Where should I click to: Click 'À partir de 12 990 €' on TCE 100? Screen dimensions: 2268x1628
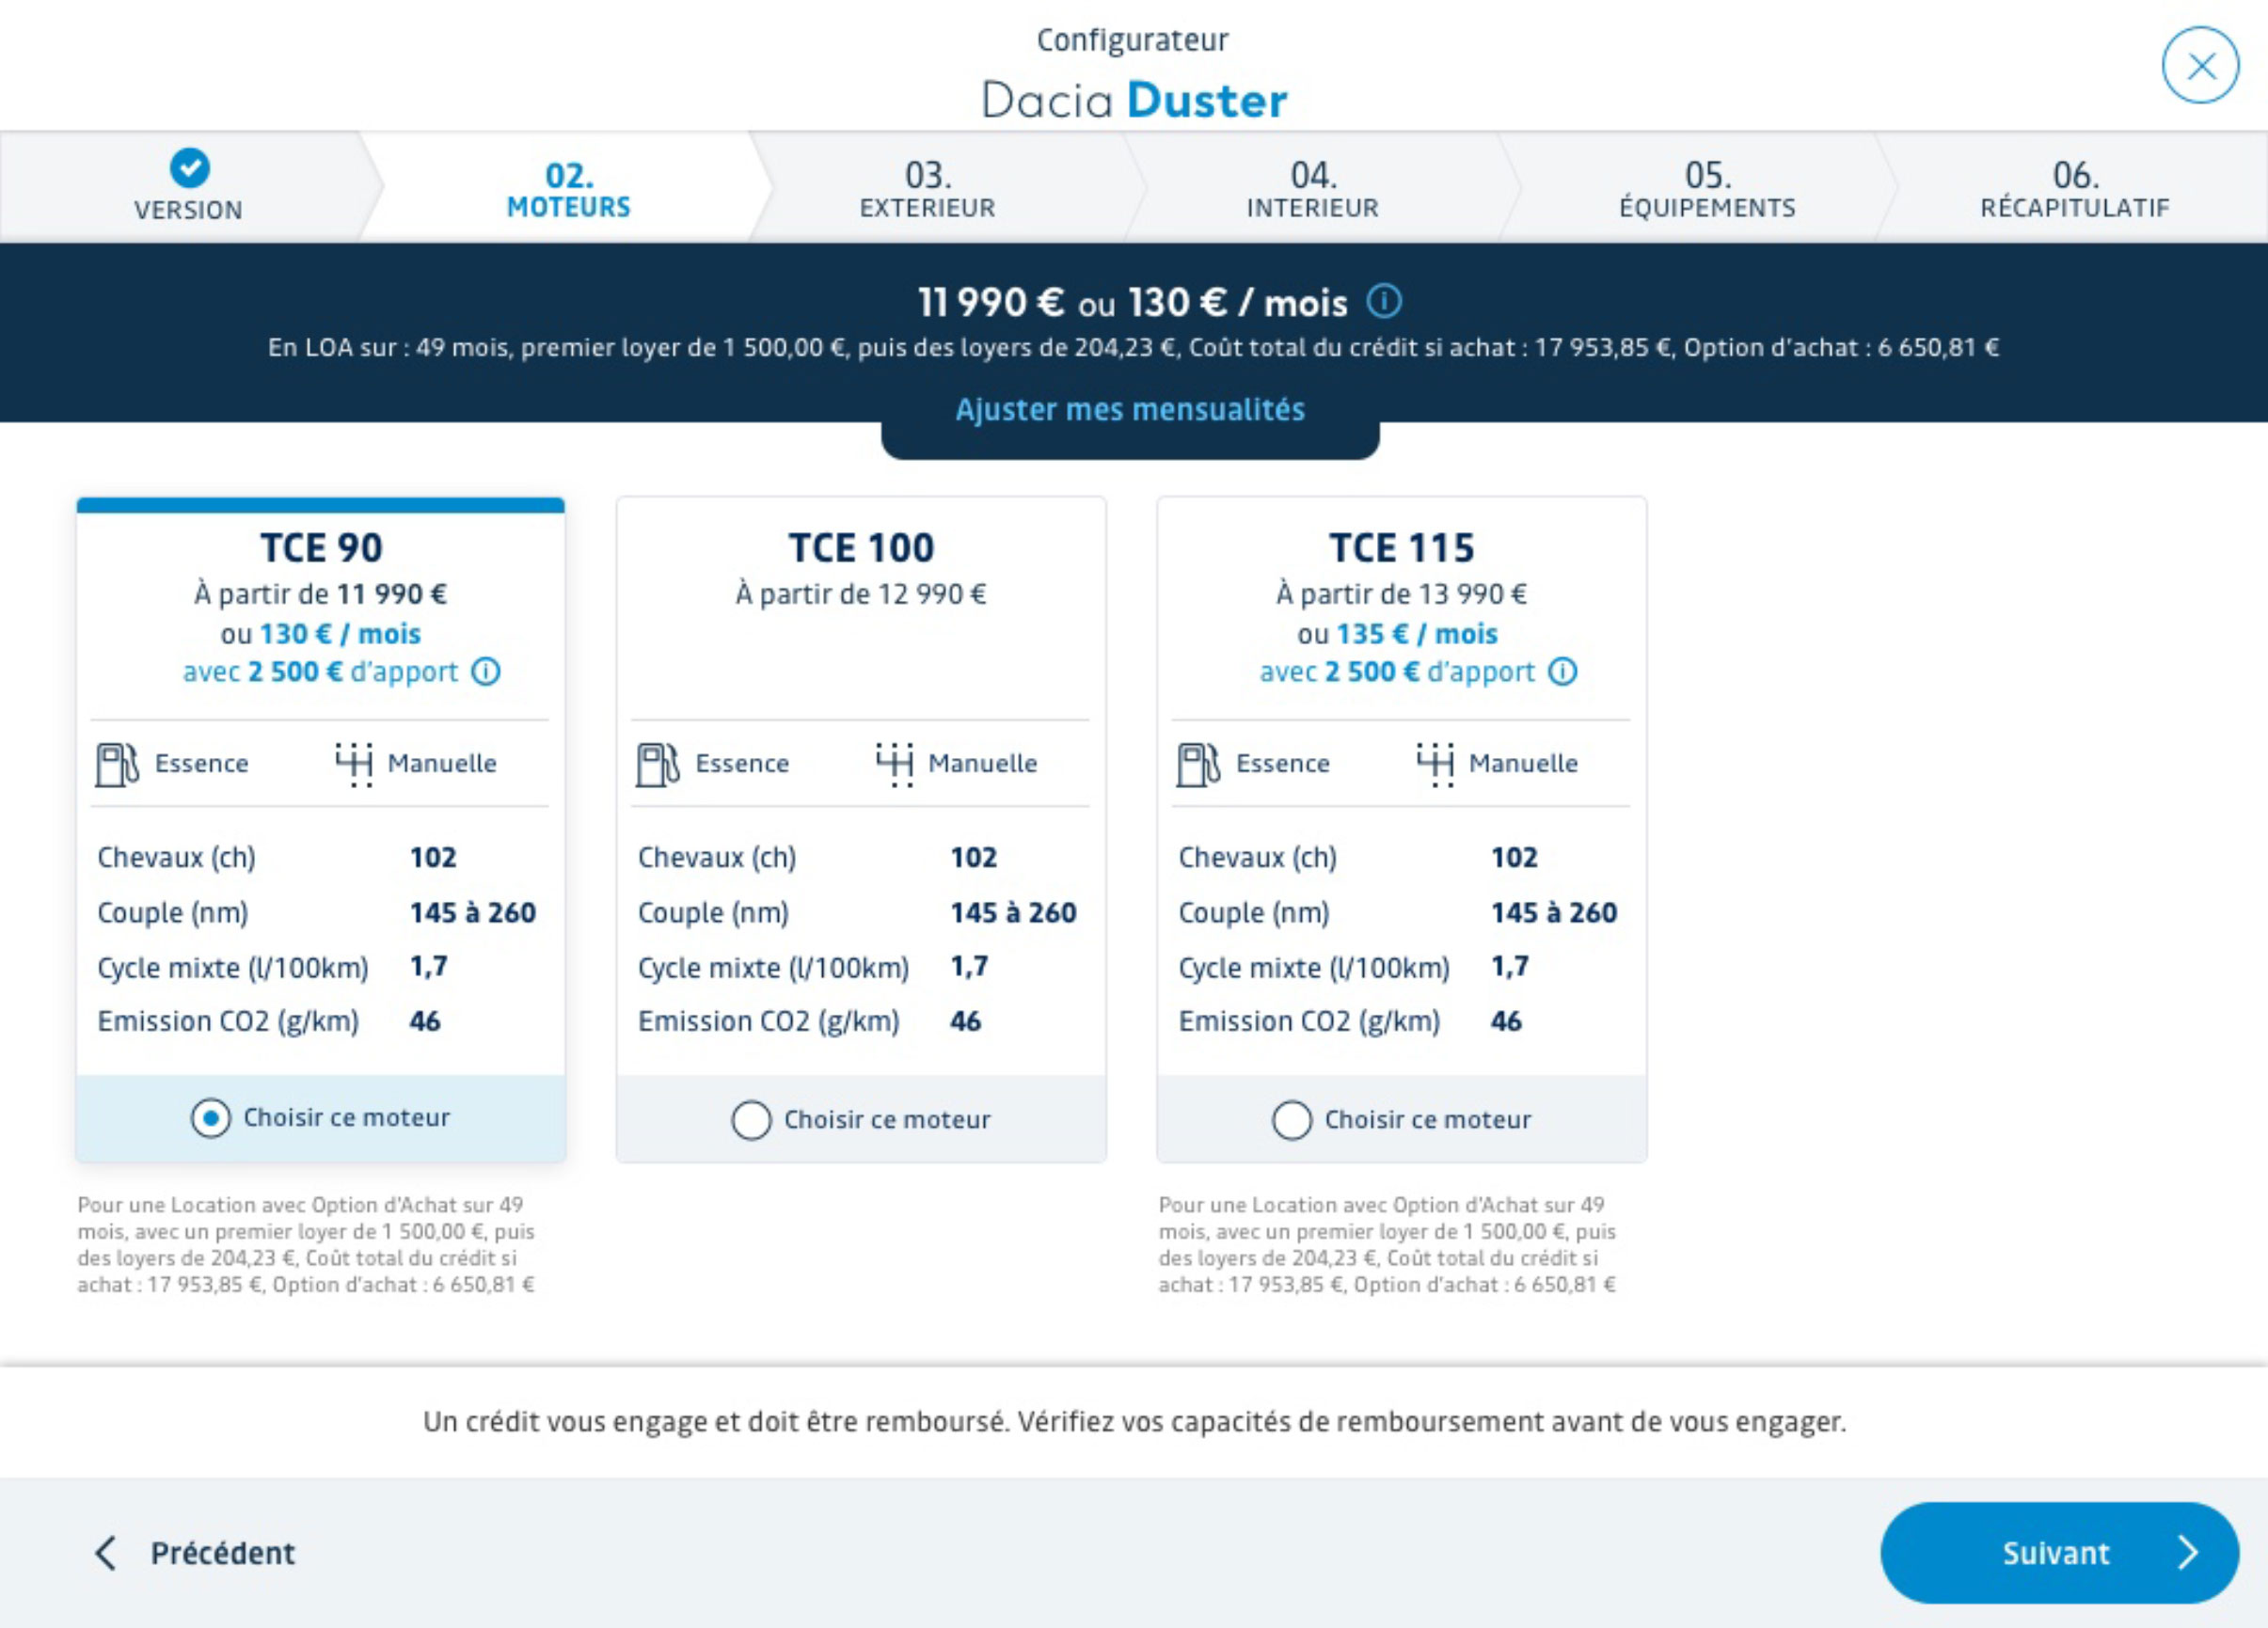pos(861,594)
